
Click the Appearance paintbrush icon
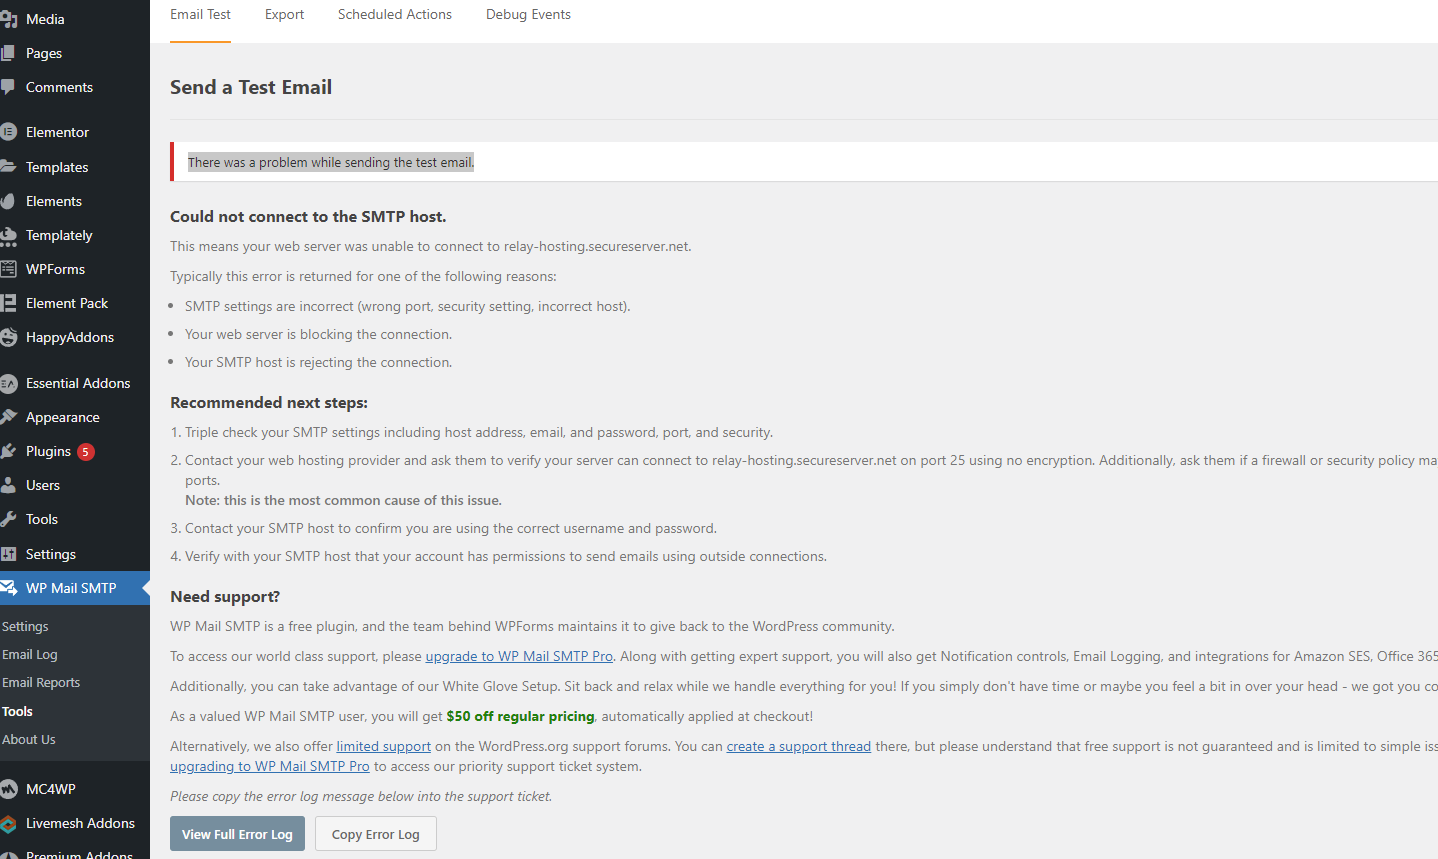click(8, 417)
